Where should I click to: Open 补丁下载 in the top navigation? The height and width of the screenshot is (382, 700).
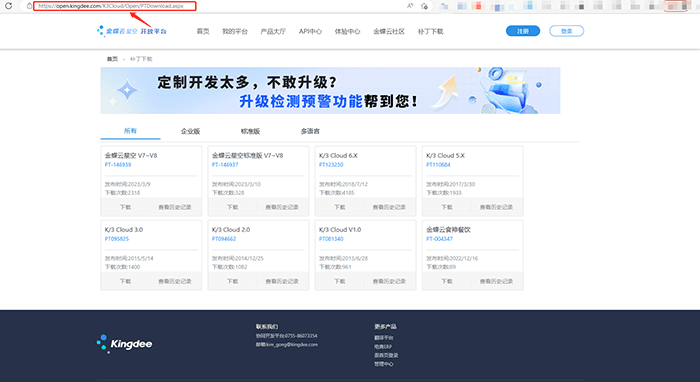coord(430,31)
